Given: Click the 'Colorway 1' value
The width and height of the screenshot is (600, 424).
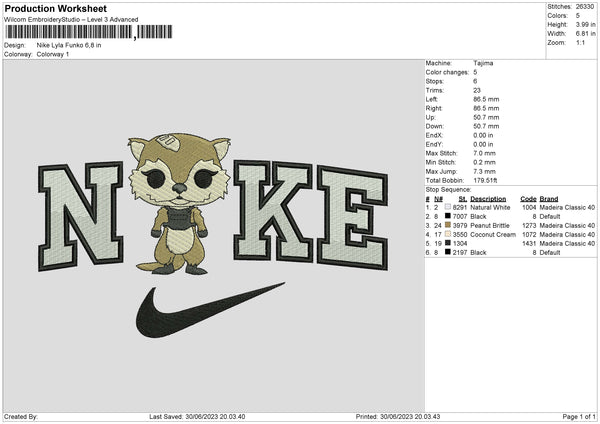Looking at the screenshot, I should pos(53,54).
